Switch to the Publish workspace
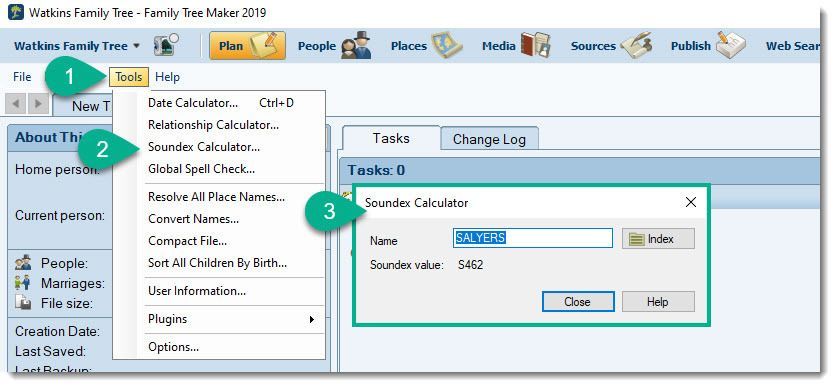Screen dimensions: 835x387 [708, 46]
